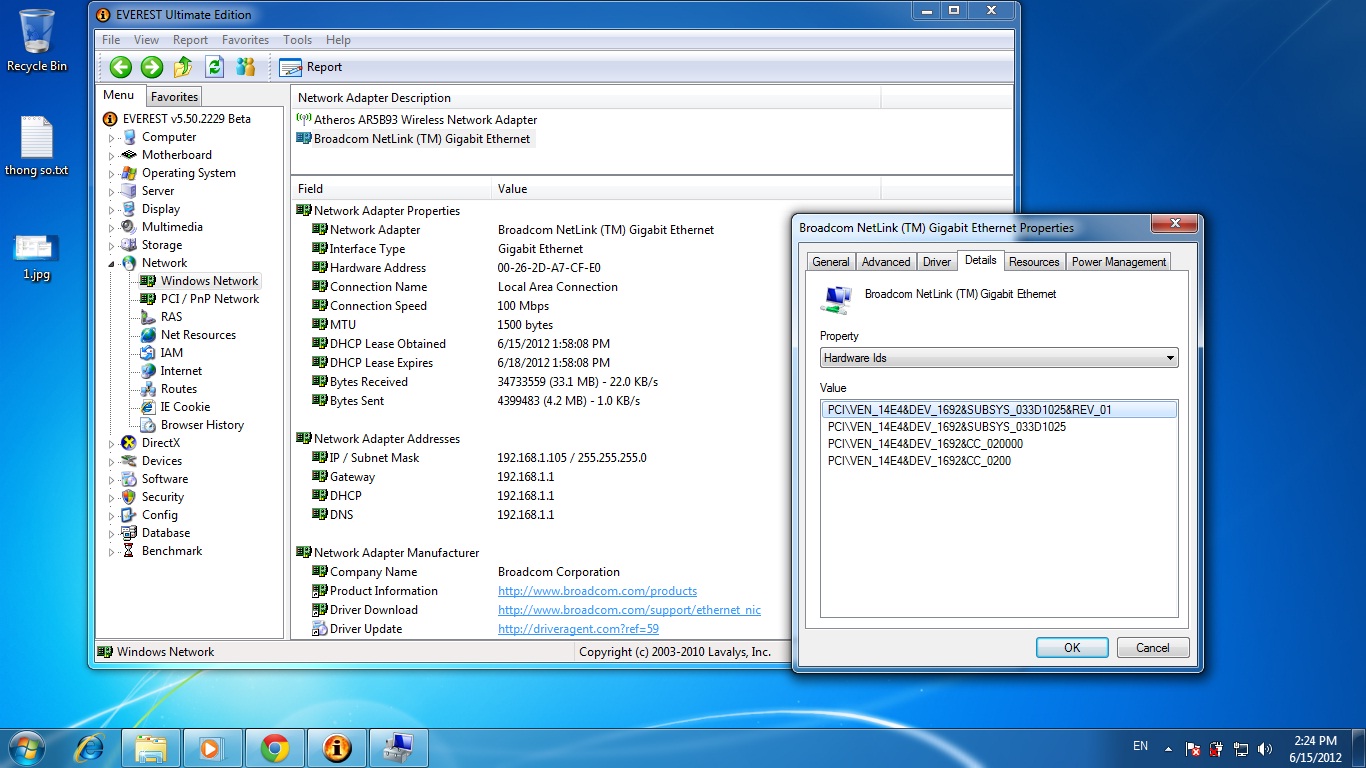
Task: Click the volume icon in system tray
Action: click(1265, 748)
